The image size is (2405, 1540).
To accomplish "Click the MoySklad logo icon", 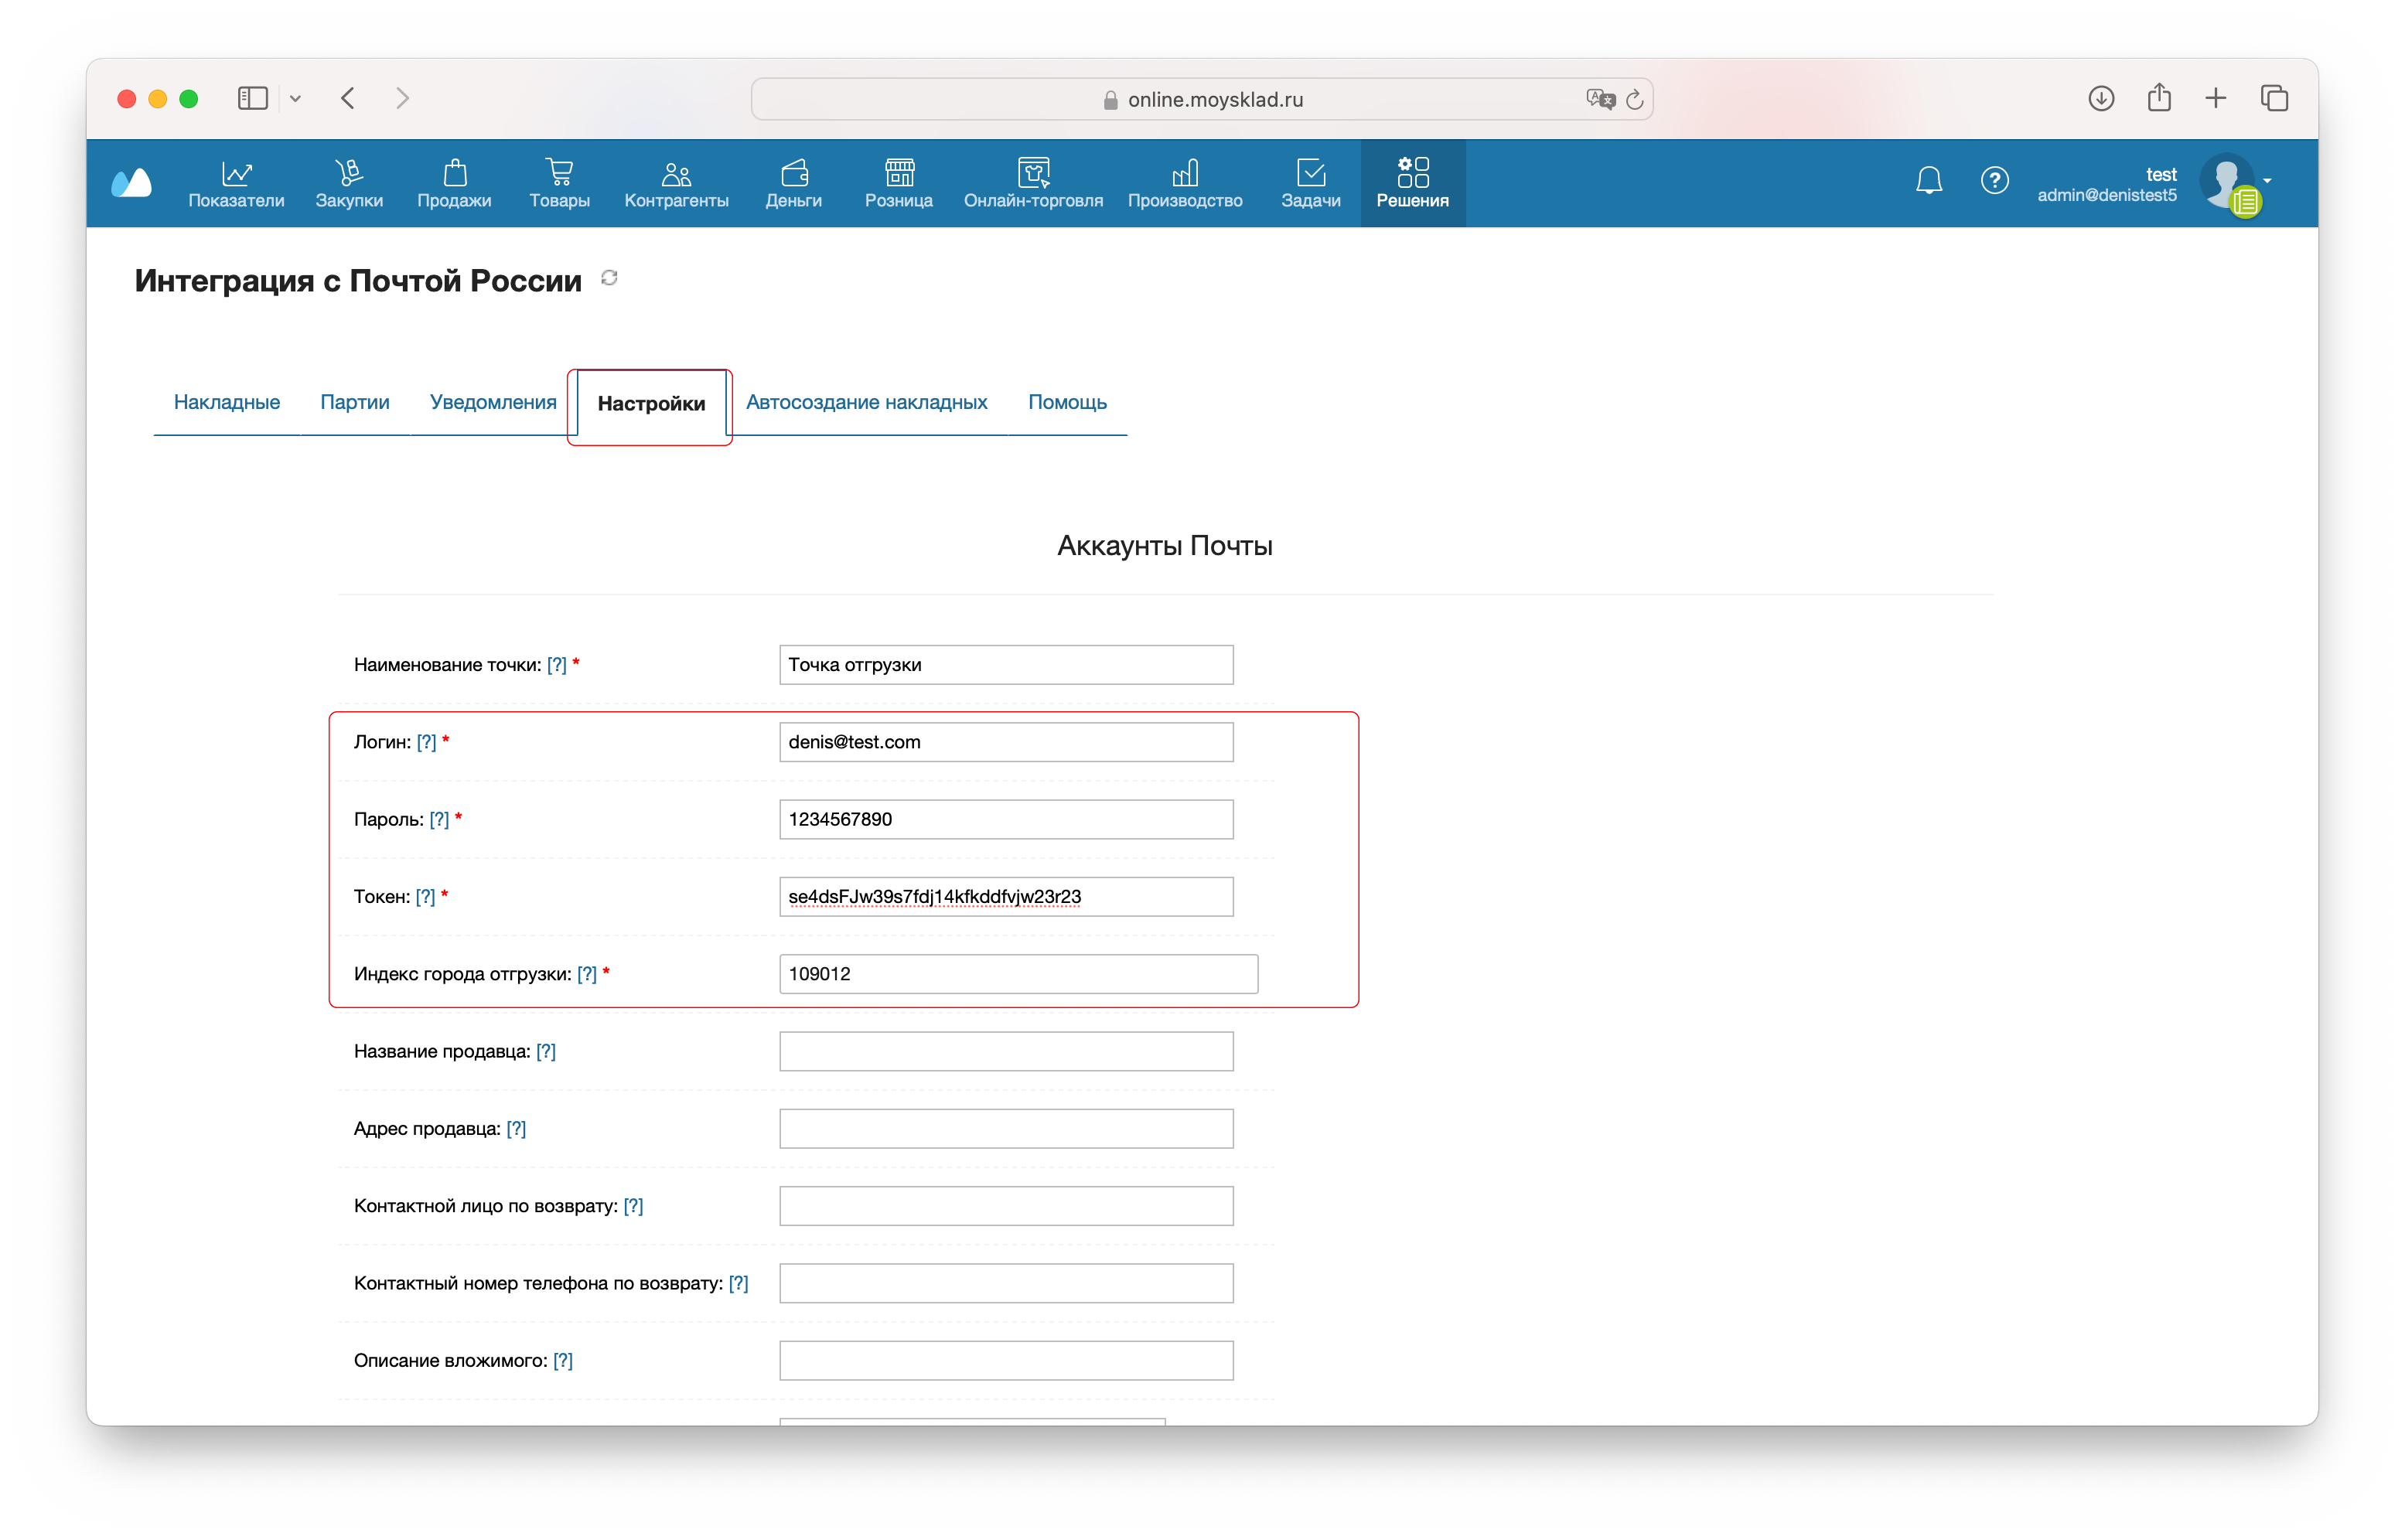I will pos(132,183).
